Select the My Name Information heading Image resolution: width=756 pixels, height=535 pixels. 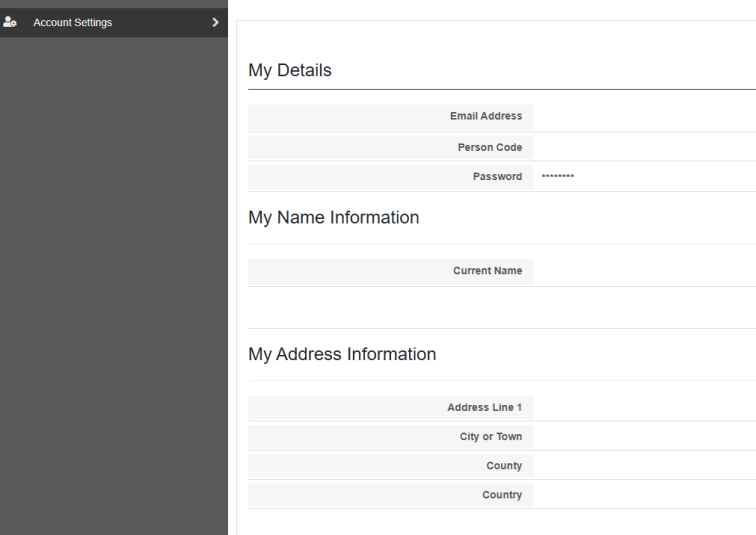coord(334,217)
